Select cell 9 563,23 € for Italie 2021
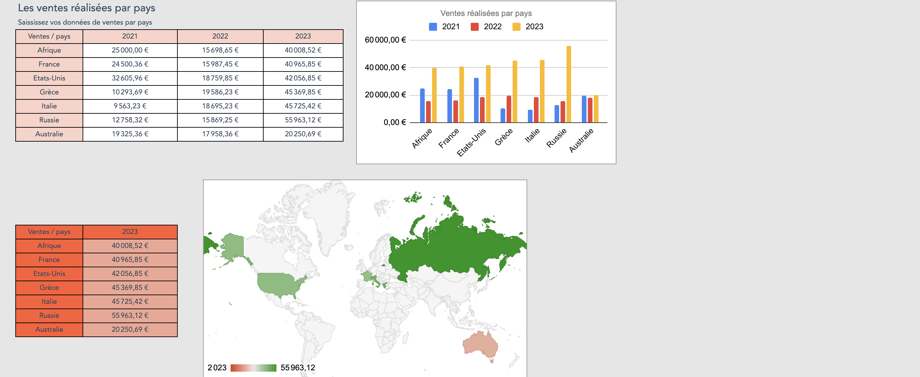Image resolution: width=920 pixels, height=377 pixels. (x=130, y=106)
